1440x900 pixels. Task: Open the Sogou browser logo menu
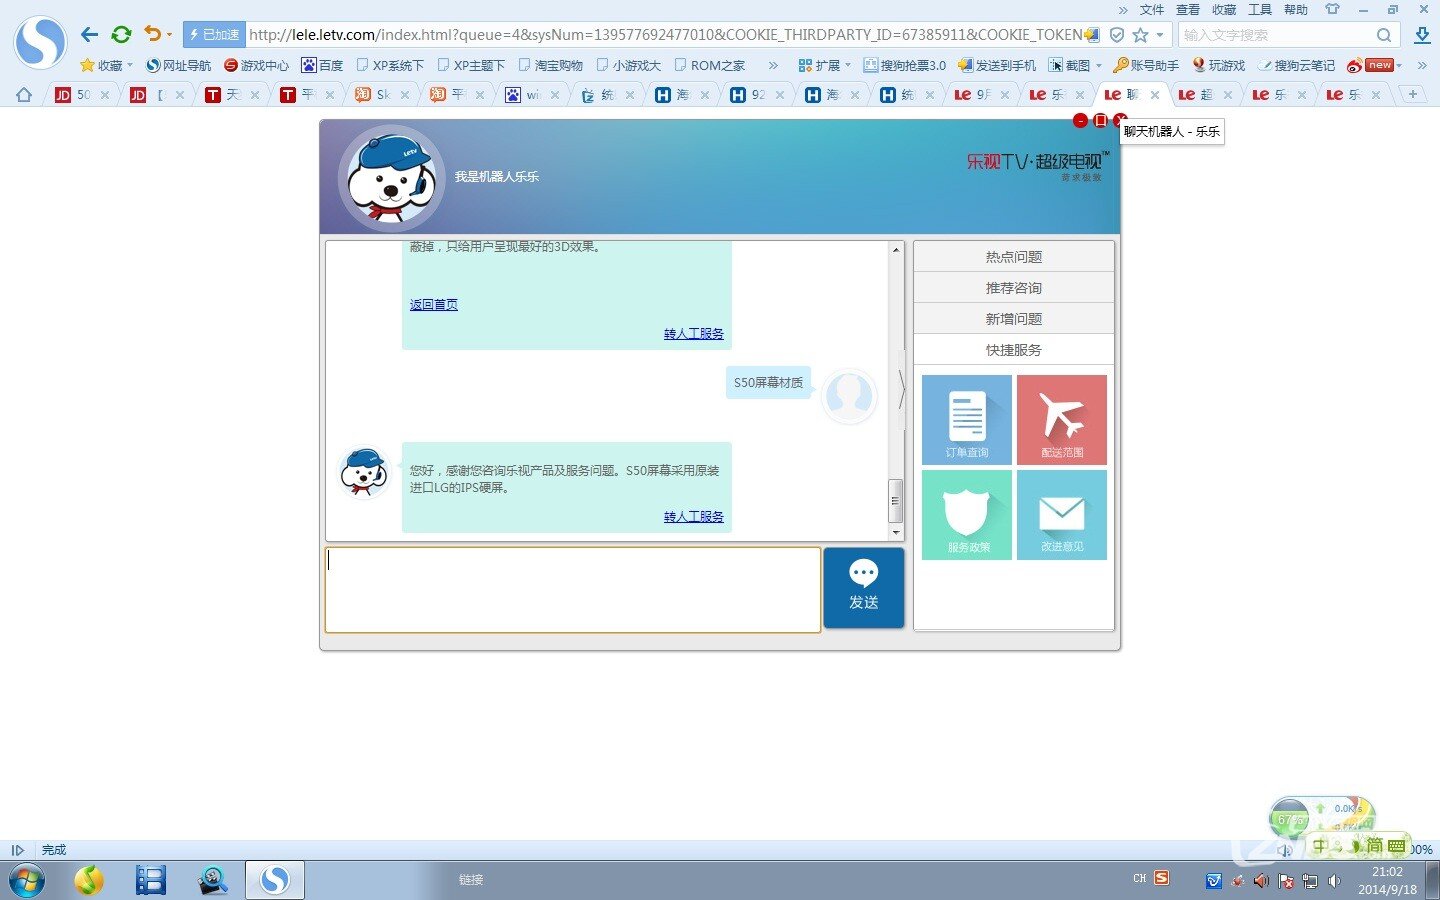point(40,41)
